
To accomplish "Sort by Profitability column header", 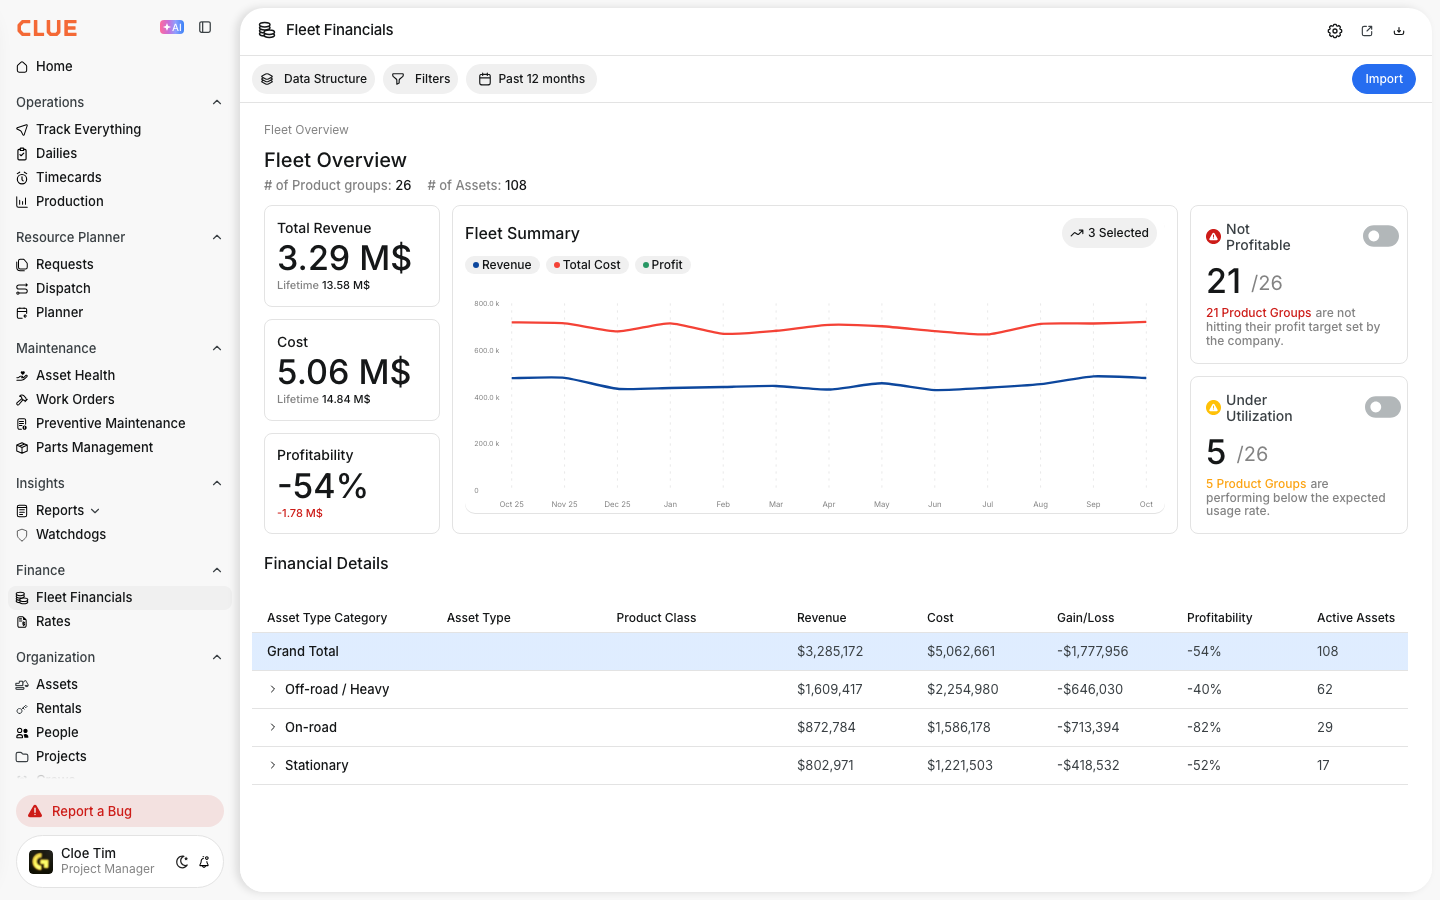I will tap(1219, 618).
